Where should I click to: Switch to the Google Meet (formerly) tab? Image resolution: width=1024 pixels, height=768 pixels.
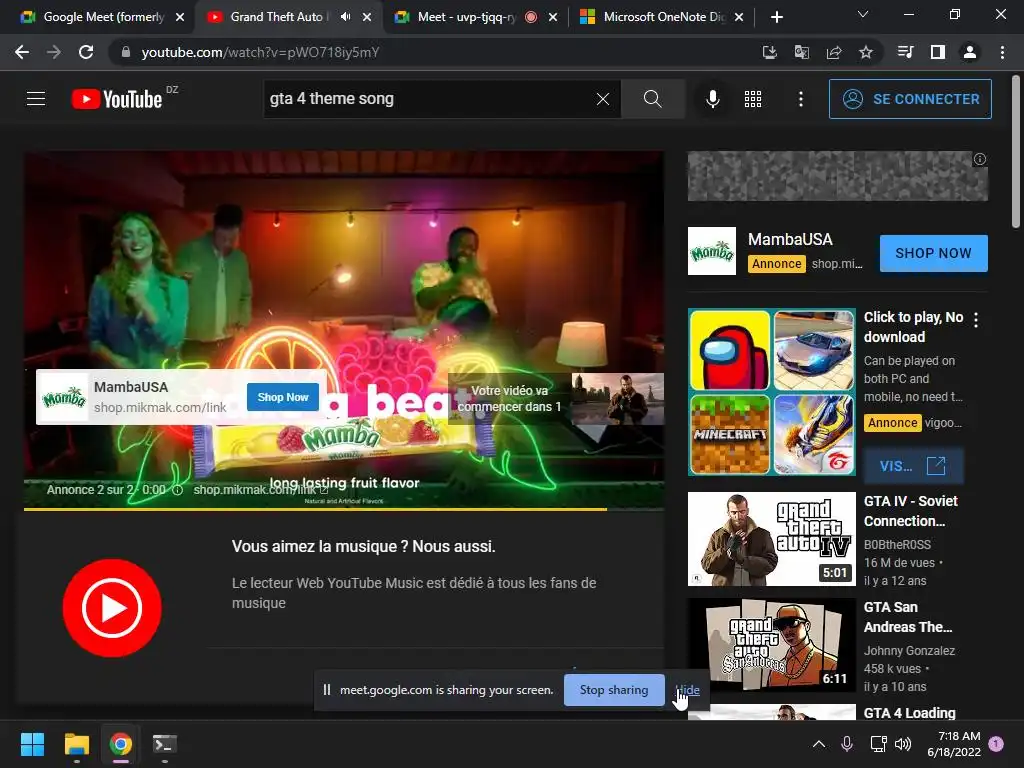pyautogui.click(x=103, y=17)
